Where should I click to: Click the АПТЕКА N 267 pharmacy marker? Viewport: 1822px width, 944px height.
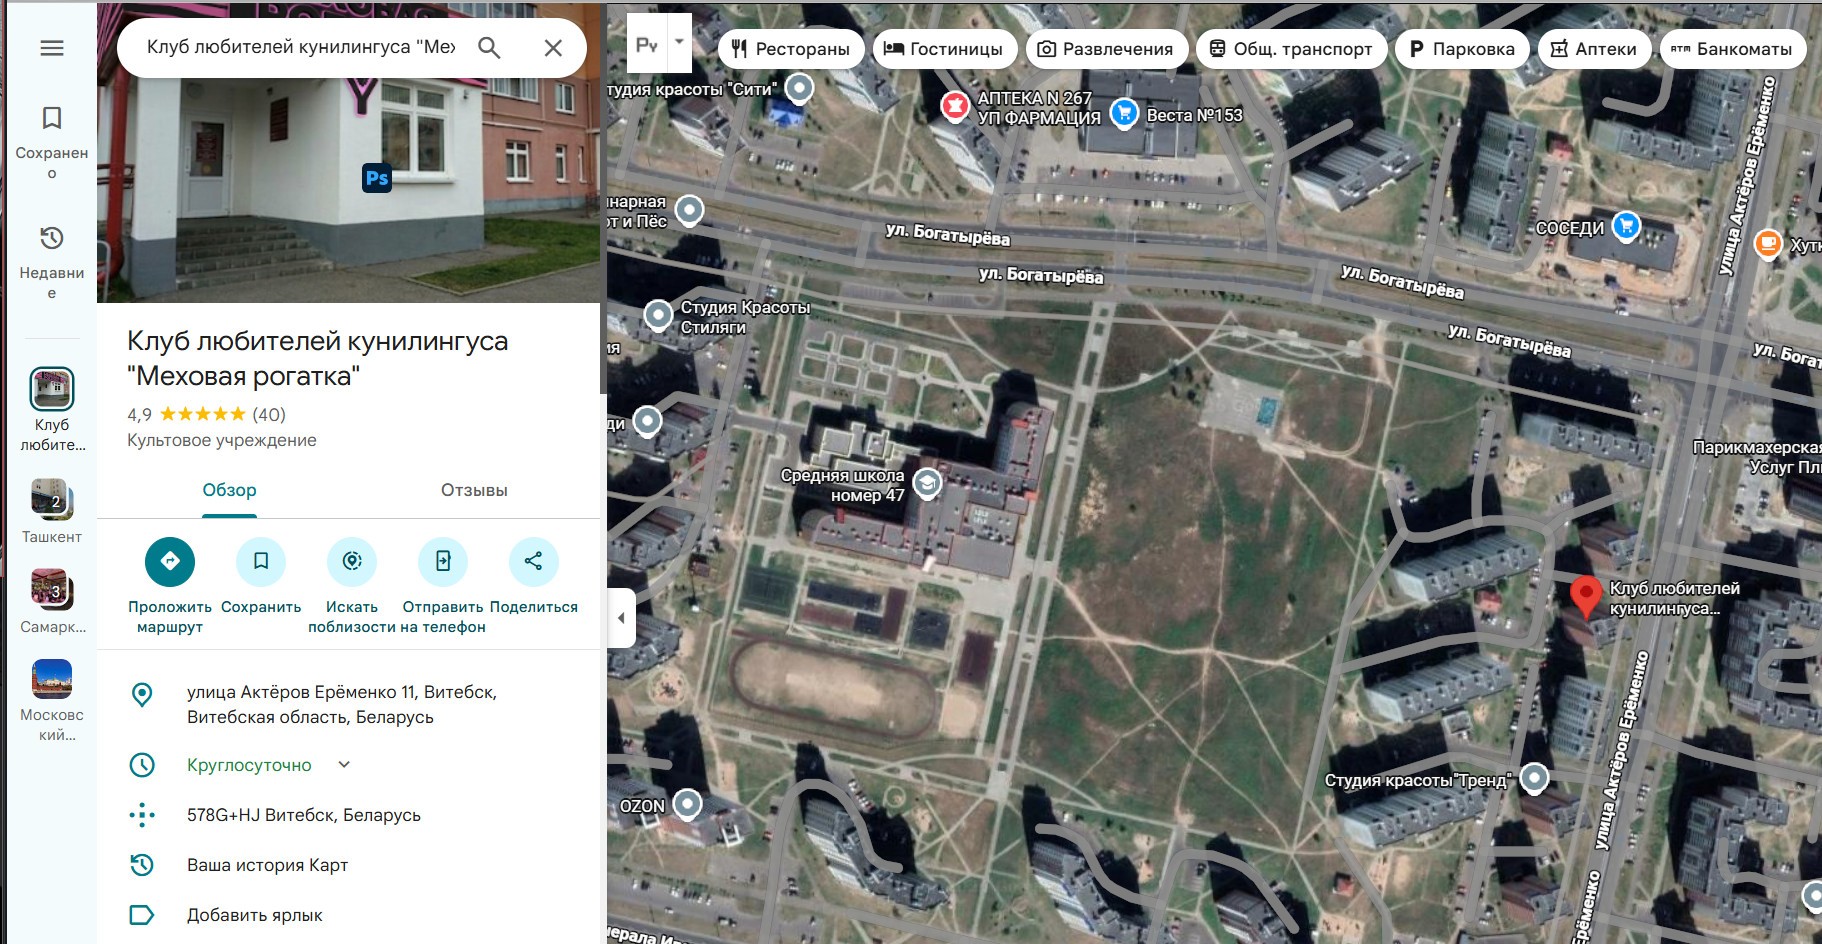pos(955,105)
